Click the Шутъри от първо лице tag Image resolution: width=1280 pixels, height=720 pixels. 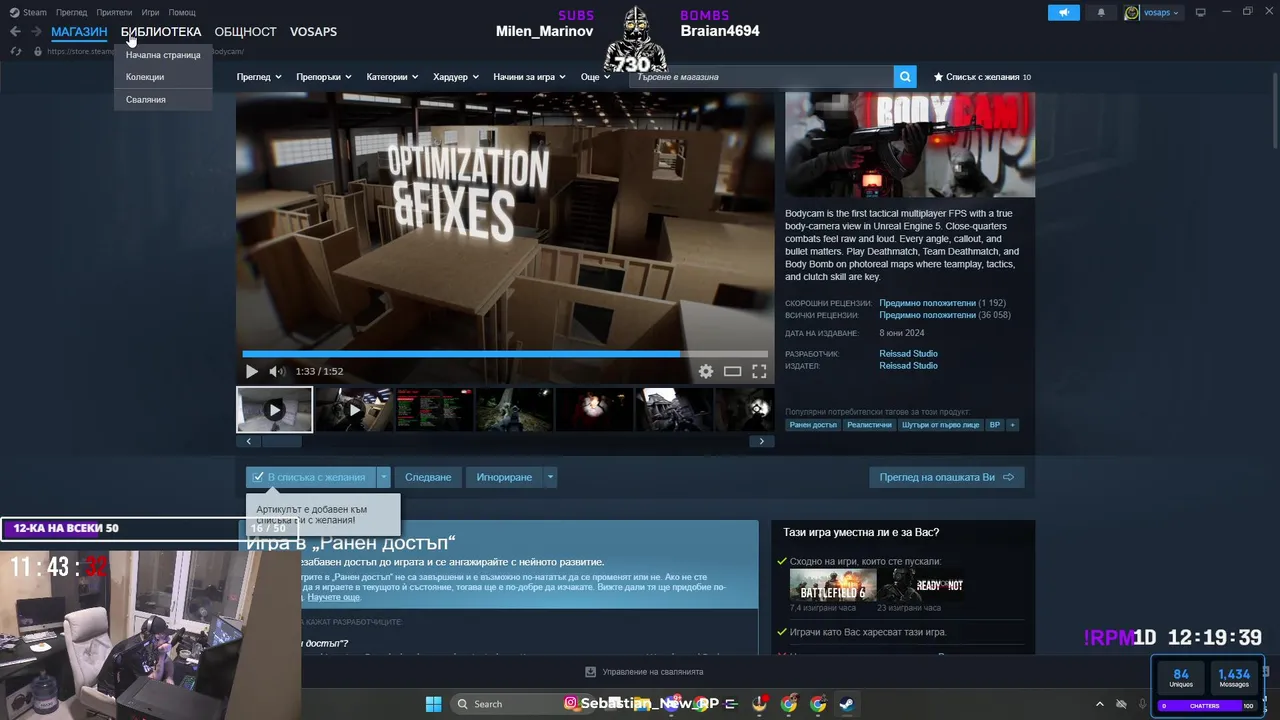[941, 425]
